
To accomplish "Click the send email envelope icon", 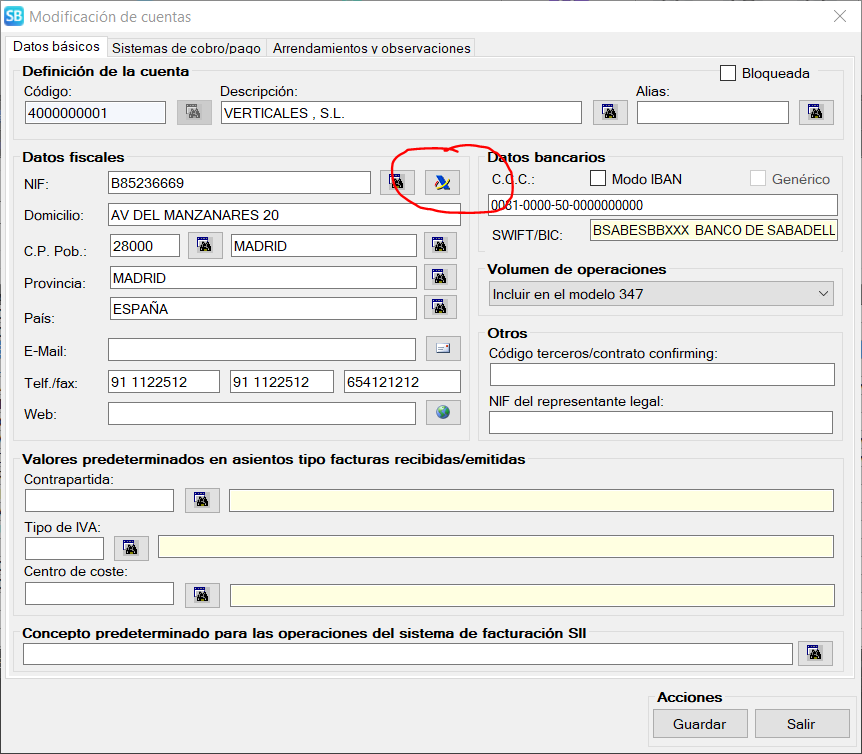I will coord(443,349).
